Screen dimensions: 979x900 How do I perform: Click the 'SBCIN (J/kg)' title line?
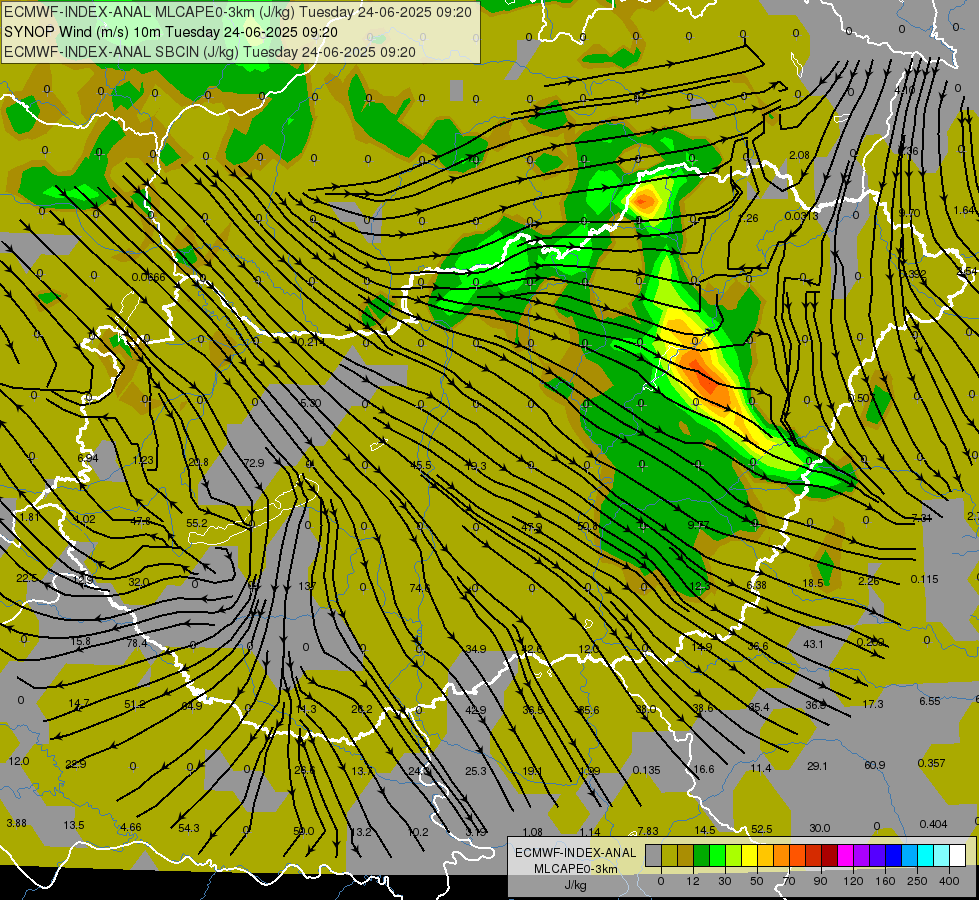[210, 52]
